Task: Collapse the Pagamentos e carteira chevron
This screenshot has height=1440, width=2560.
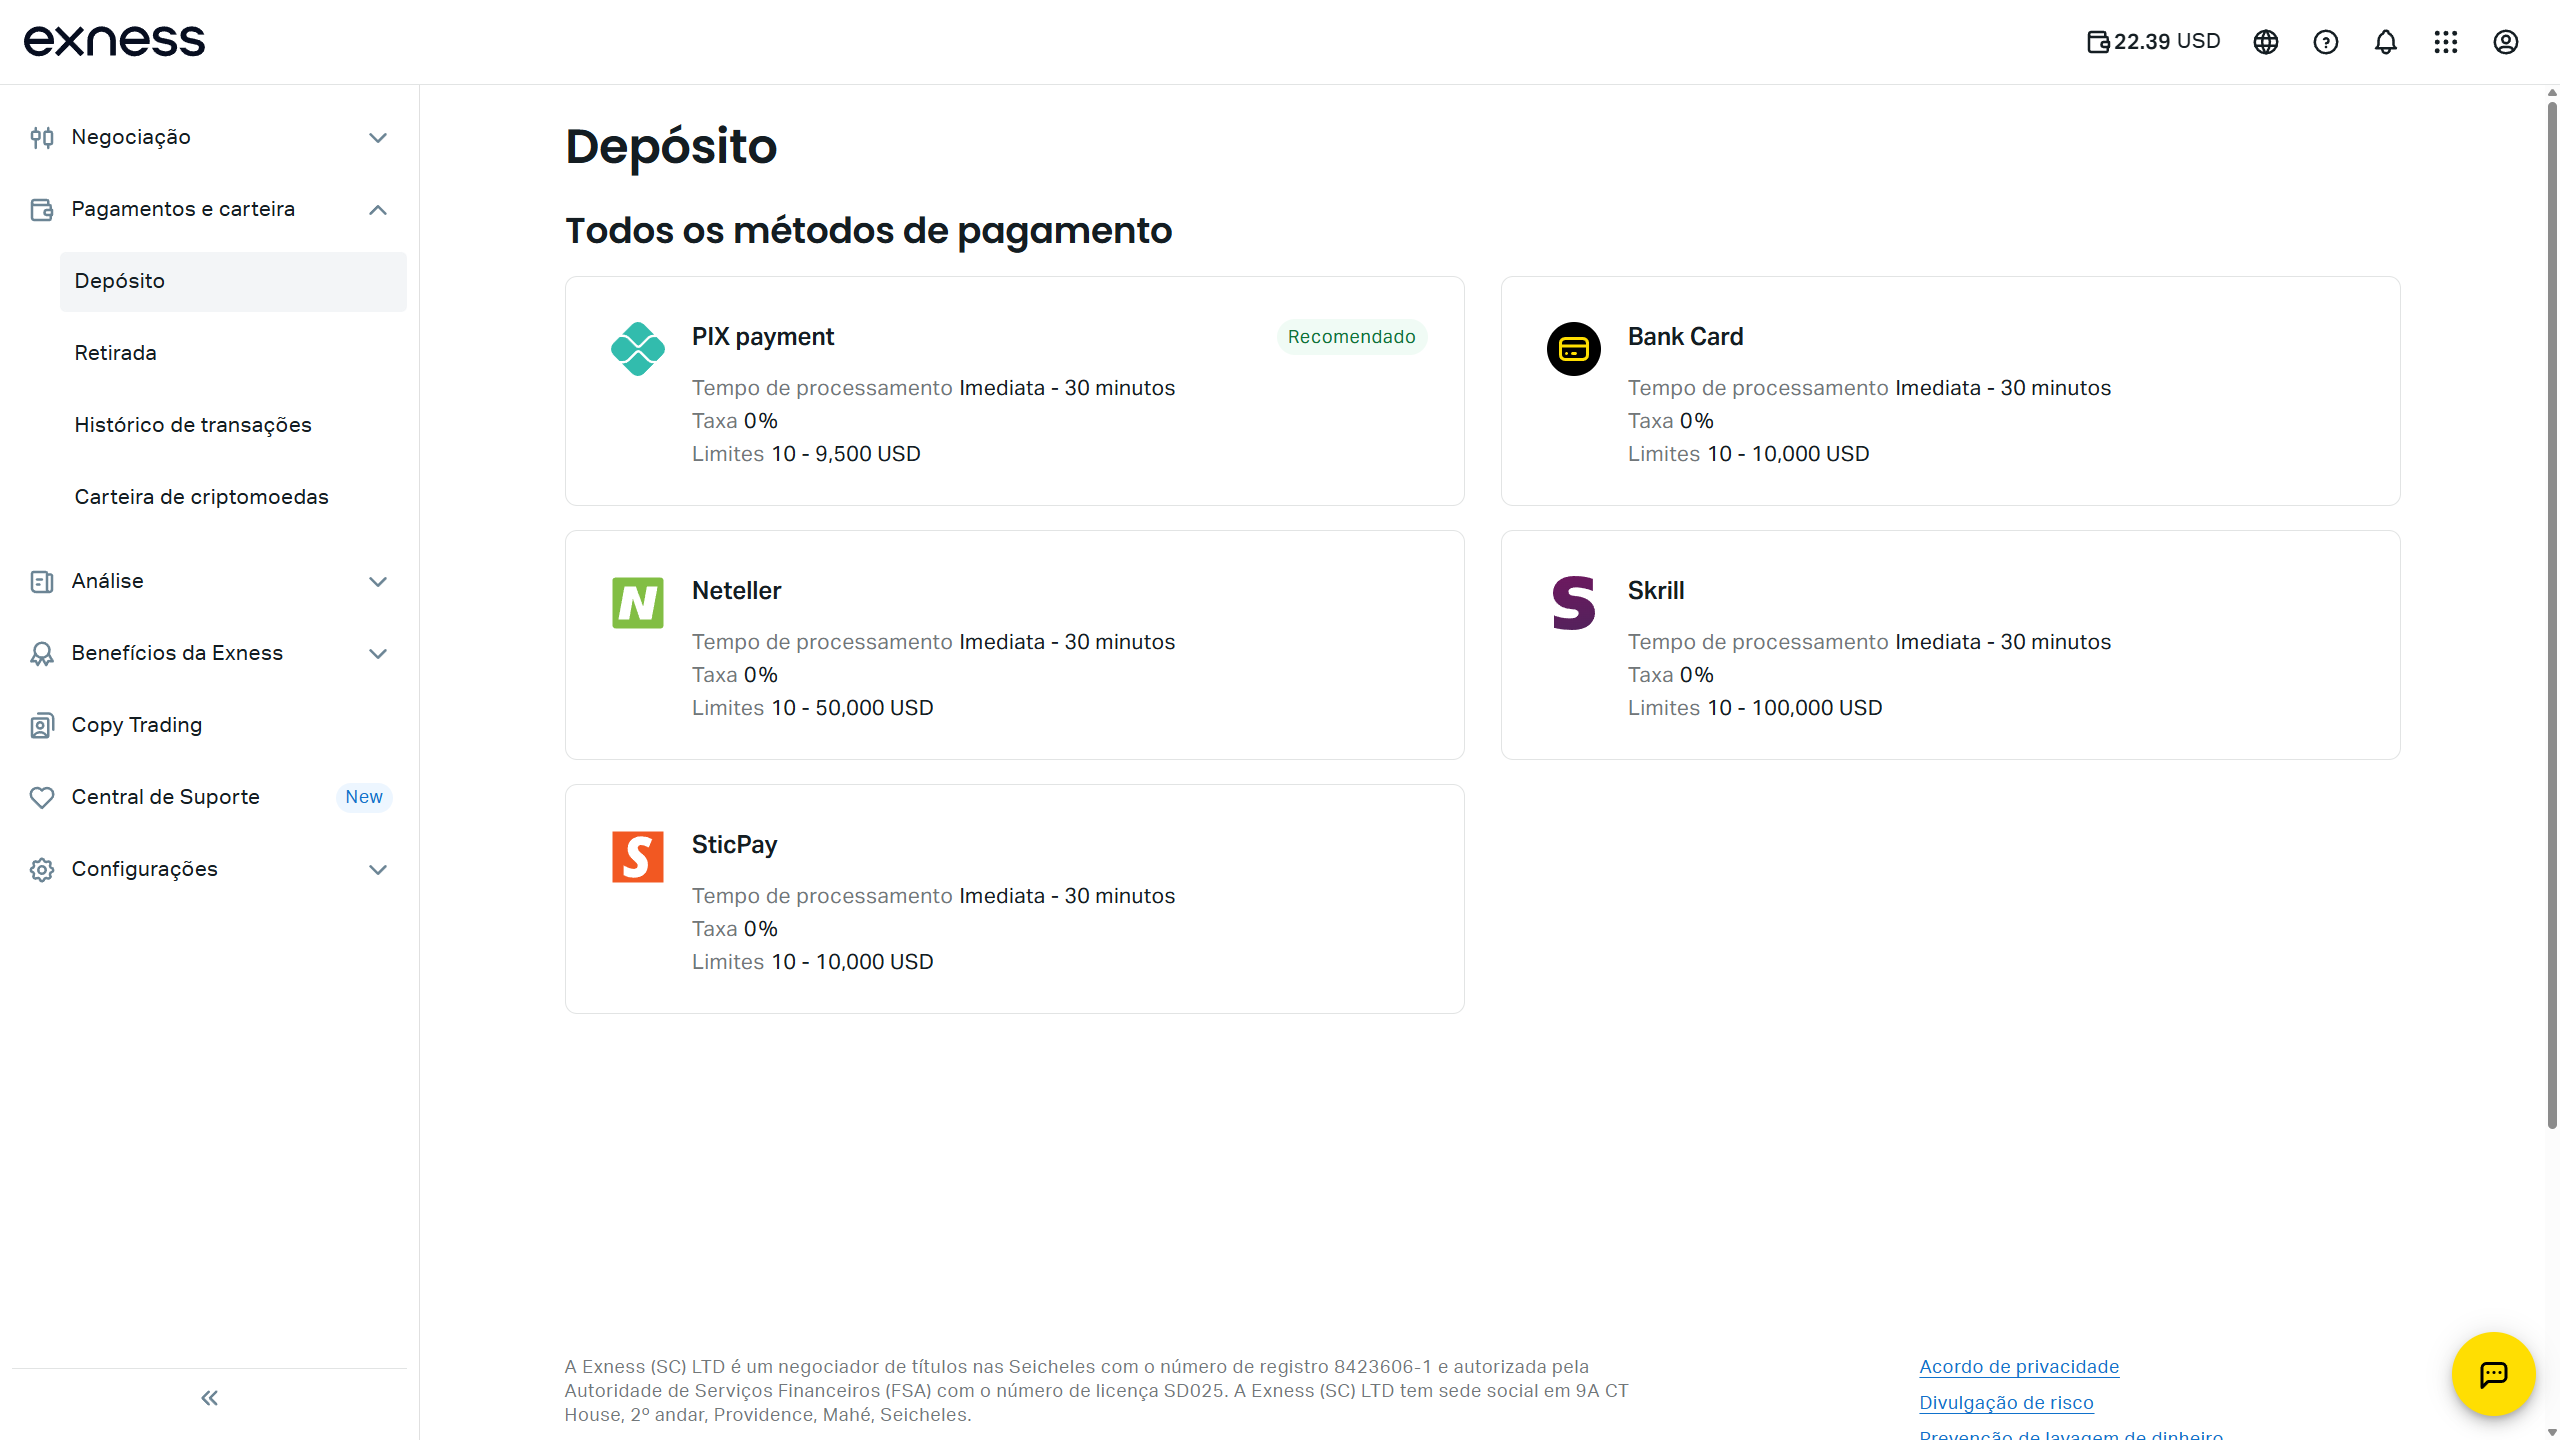Action: pos(378,210)
